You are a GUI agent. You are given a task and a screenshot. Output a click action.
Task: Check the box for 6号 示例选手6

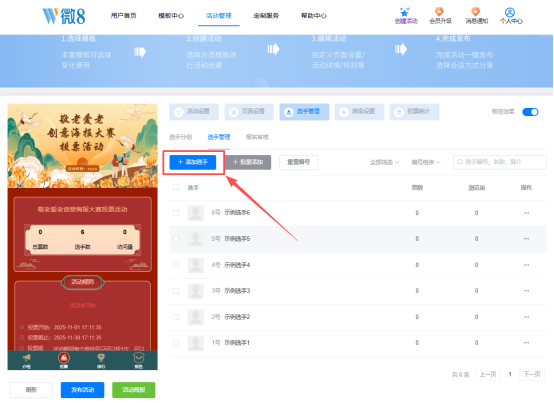(x=176, y=213)
